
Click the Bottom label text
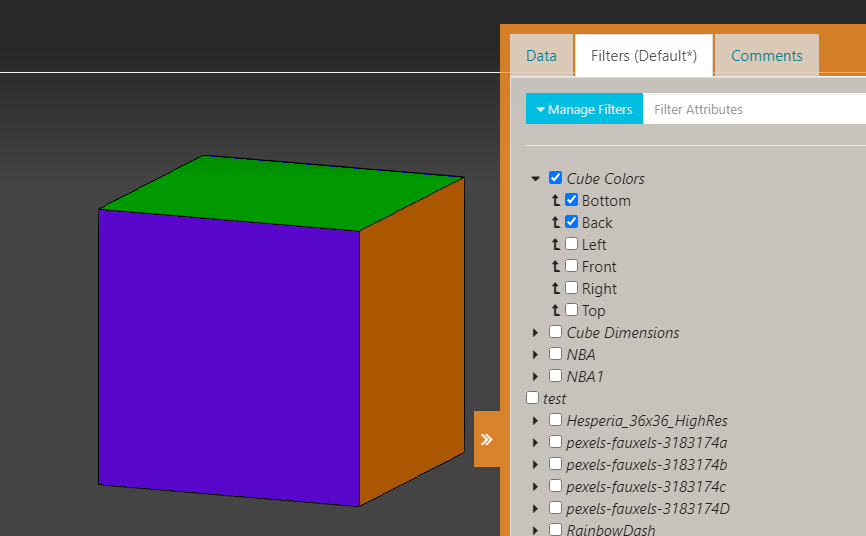pyautogui.click(x=606, y=201)
